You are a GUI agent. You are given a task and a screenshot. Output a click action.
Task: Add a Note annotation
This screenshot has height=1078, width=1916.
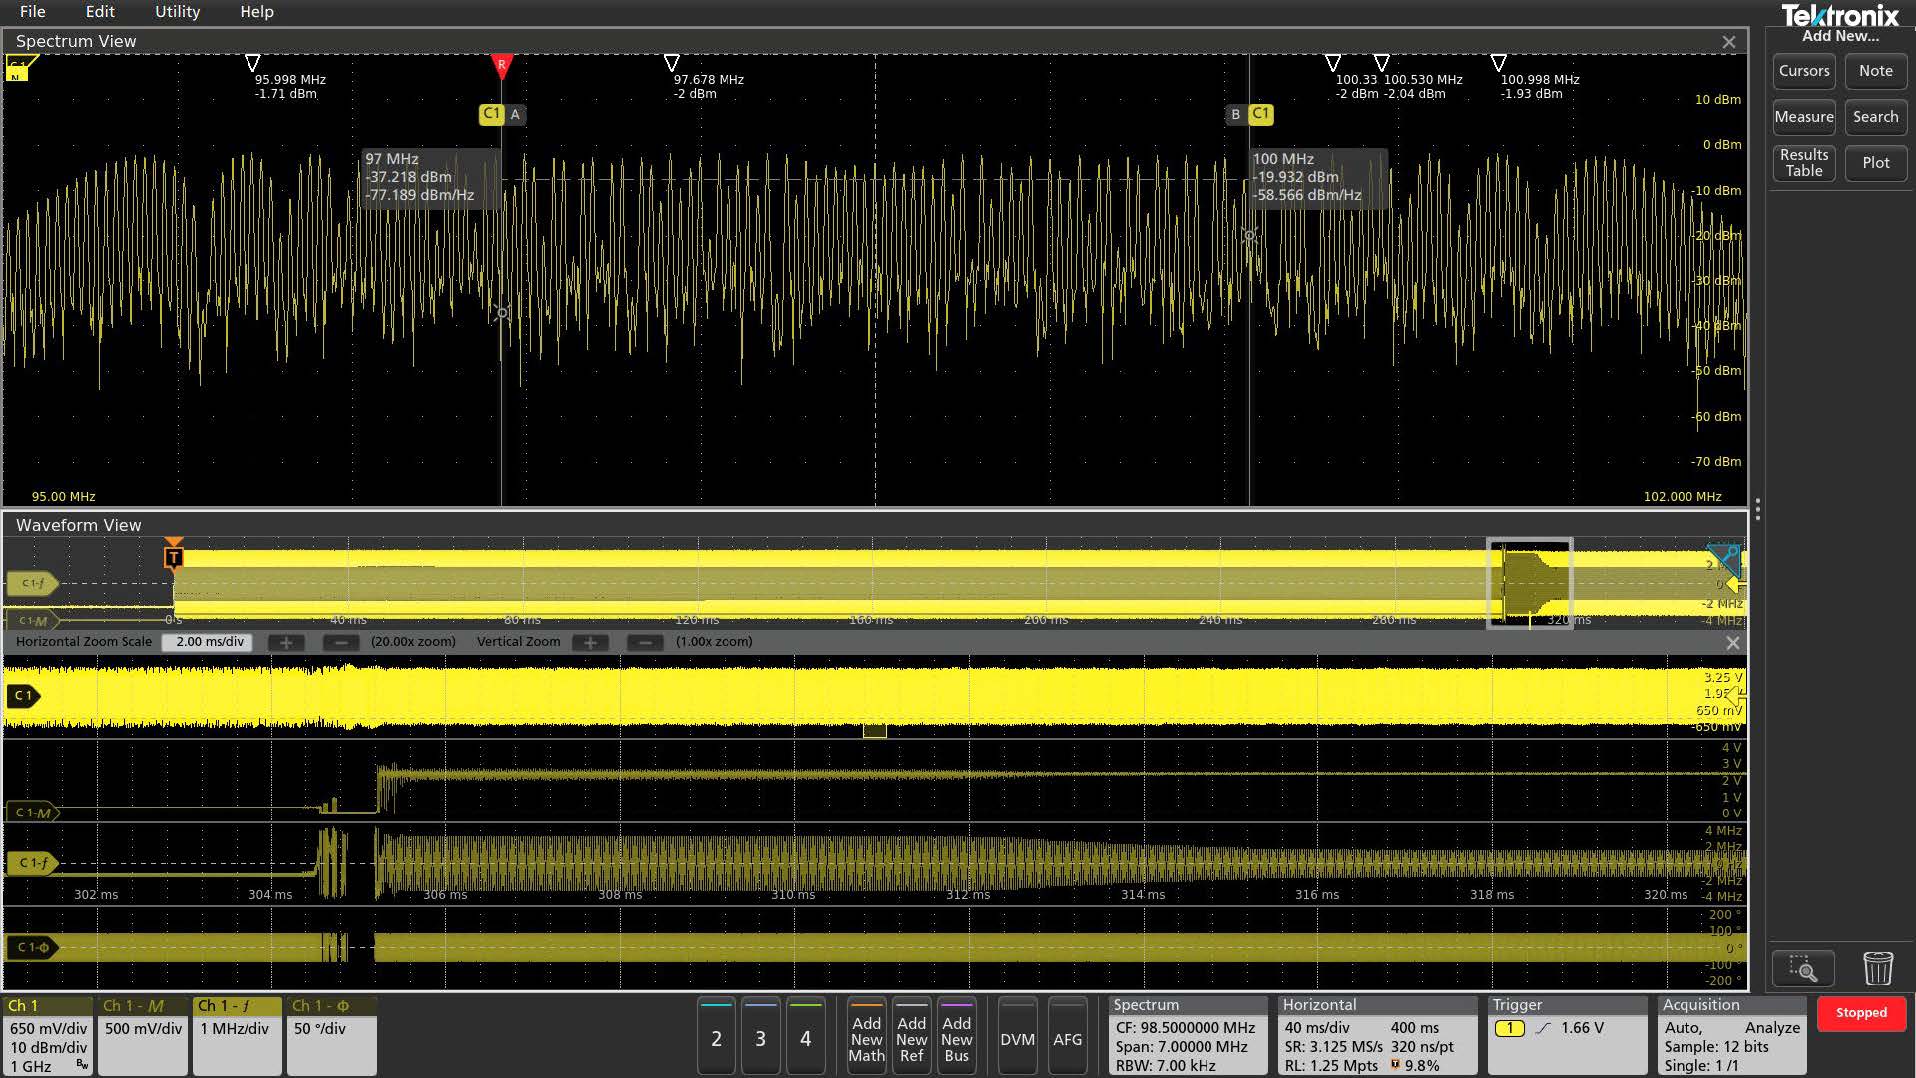click(1875, 71)
